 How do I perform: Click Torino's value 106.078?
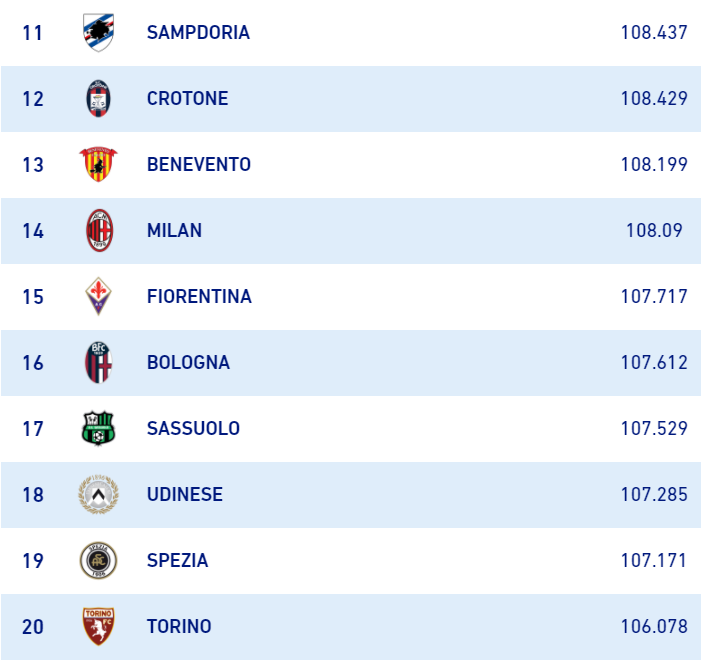tap(654, 627)
